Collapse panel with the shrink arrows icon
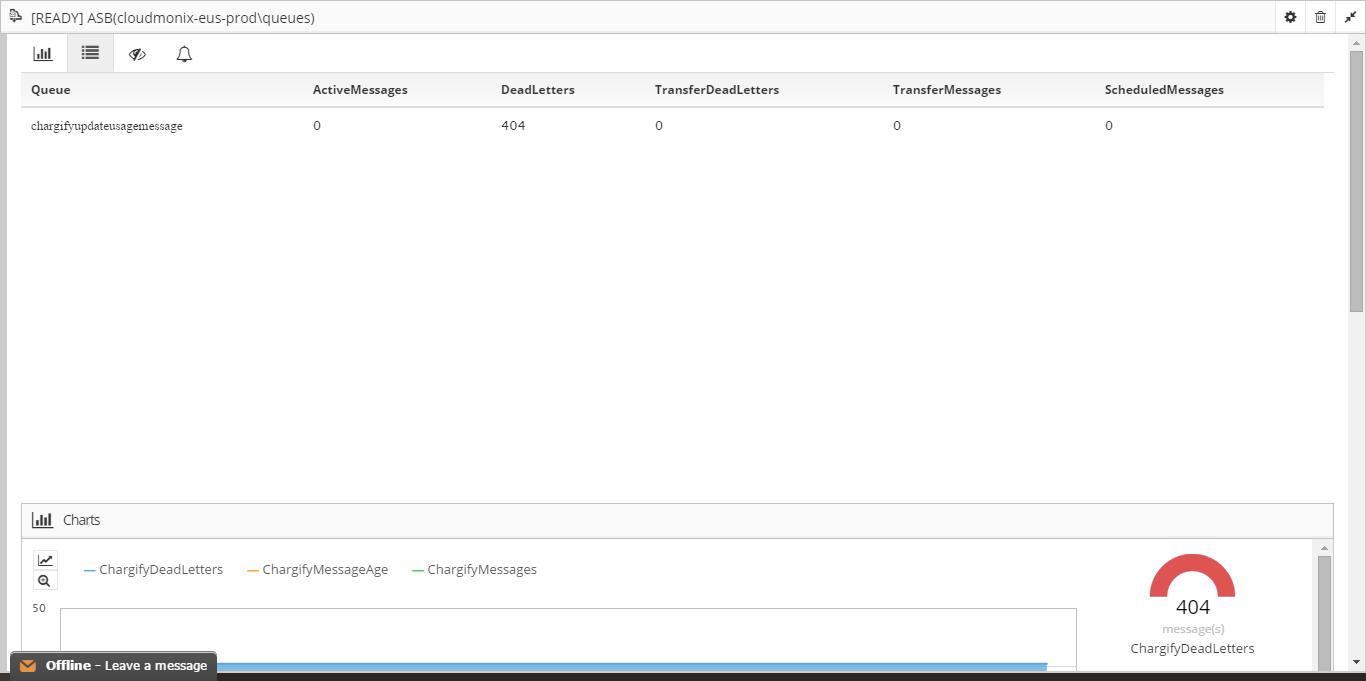Screen dimensions: 1366x681 [x=1350, y=17]
